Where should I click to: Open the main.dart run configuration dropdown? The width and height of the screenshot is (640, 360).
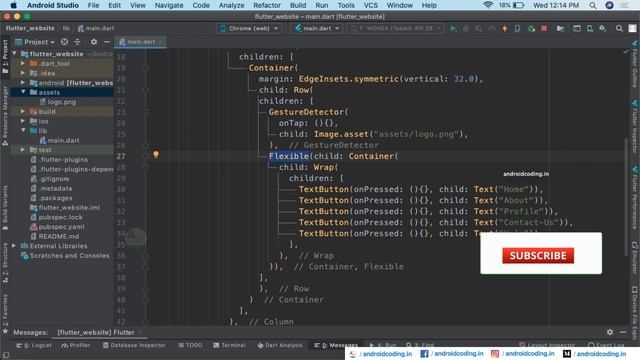point(317,29)
